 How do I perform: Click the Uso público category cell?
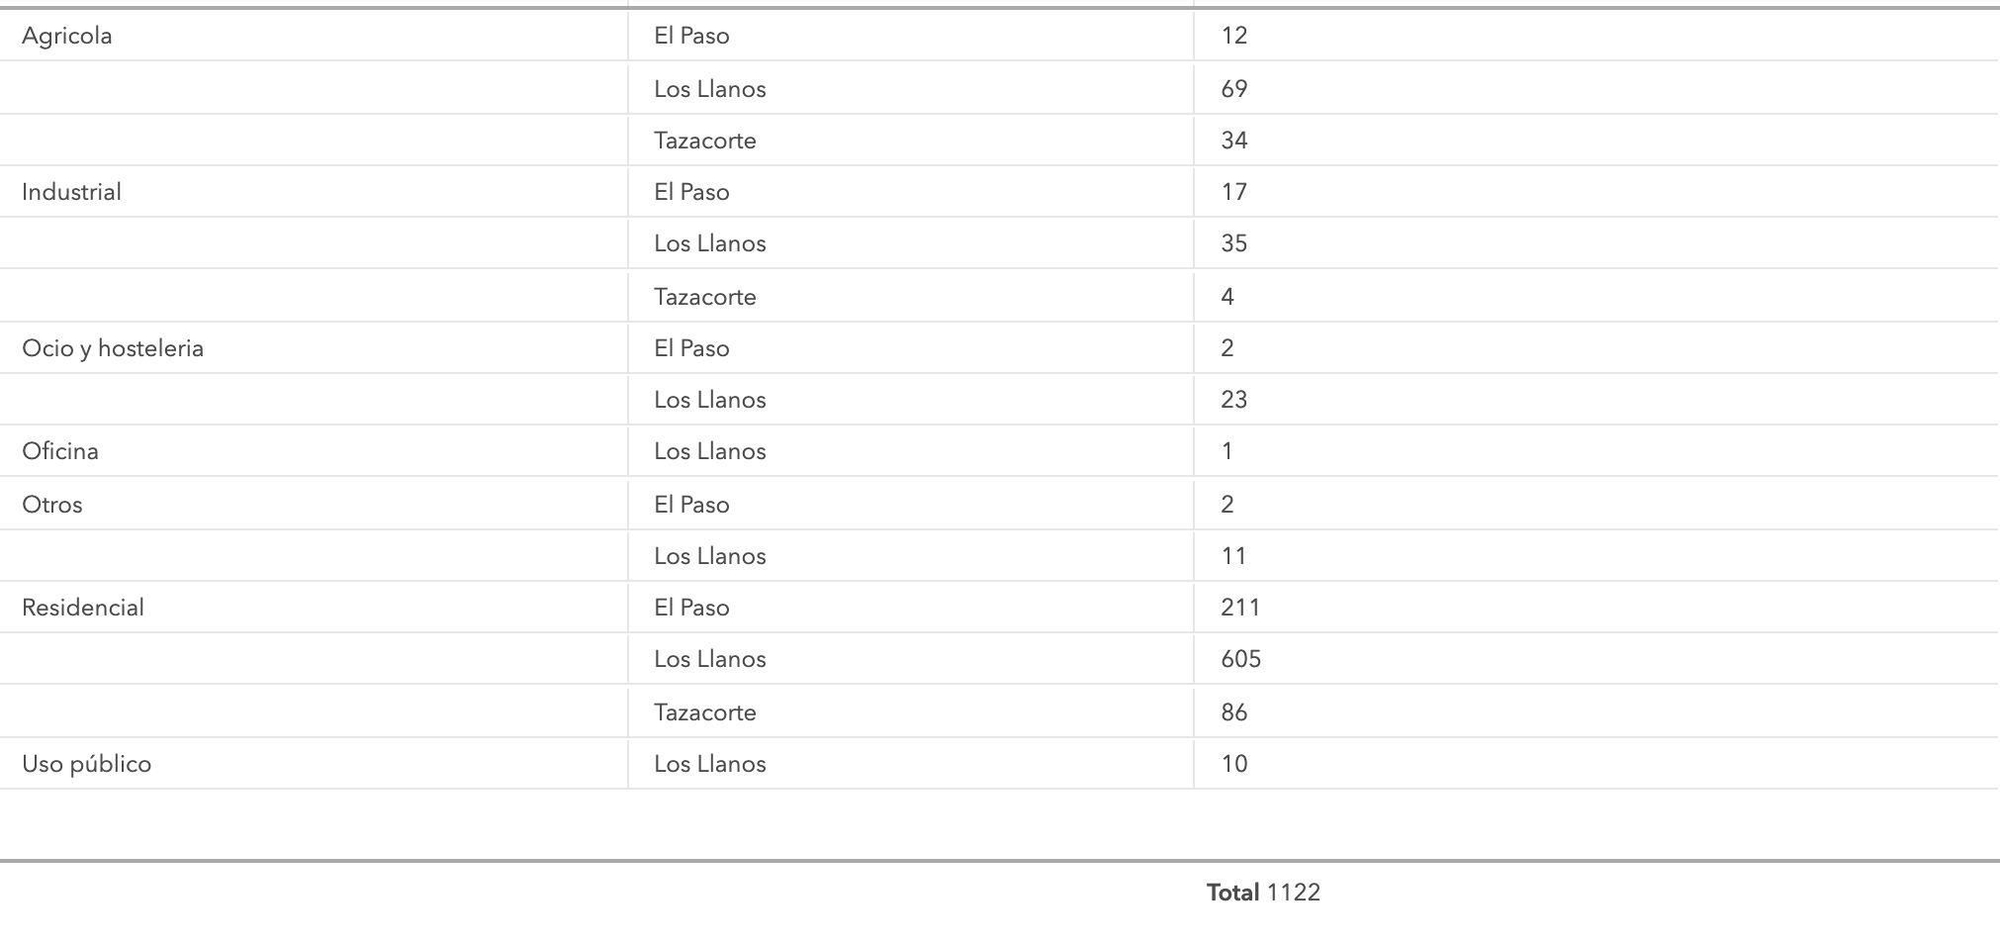[86, 764]
